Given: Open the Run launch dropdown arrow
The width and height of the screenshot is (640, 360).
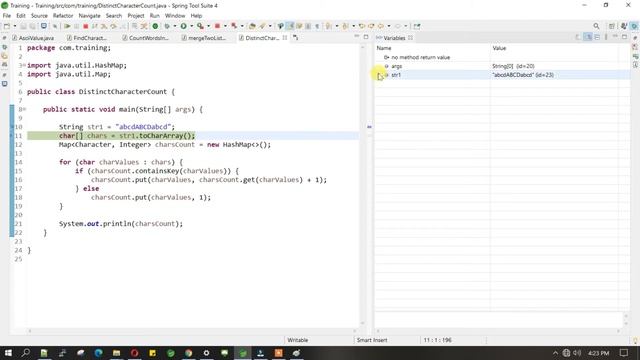Looking at the screenshot, I should (191, 26).
